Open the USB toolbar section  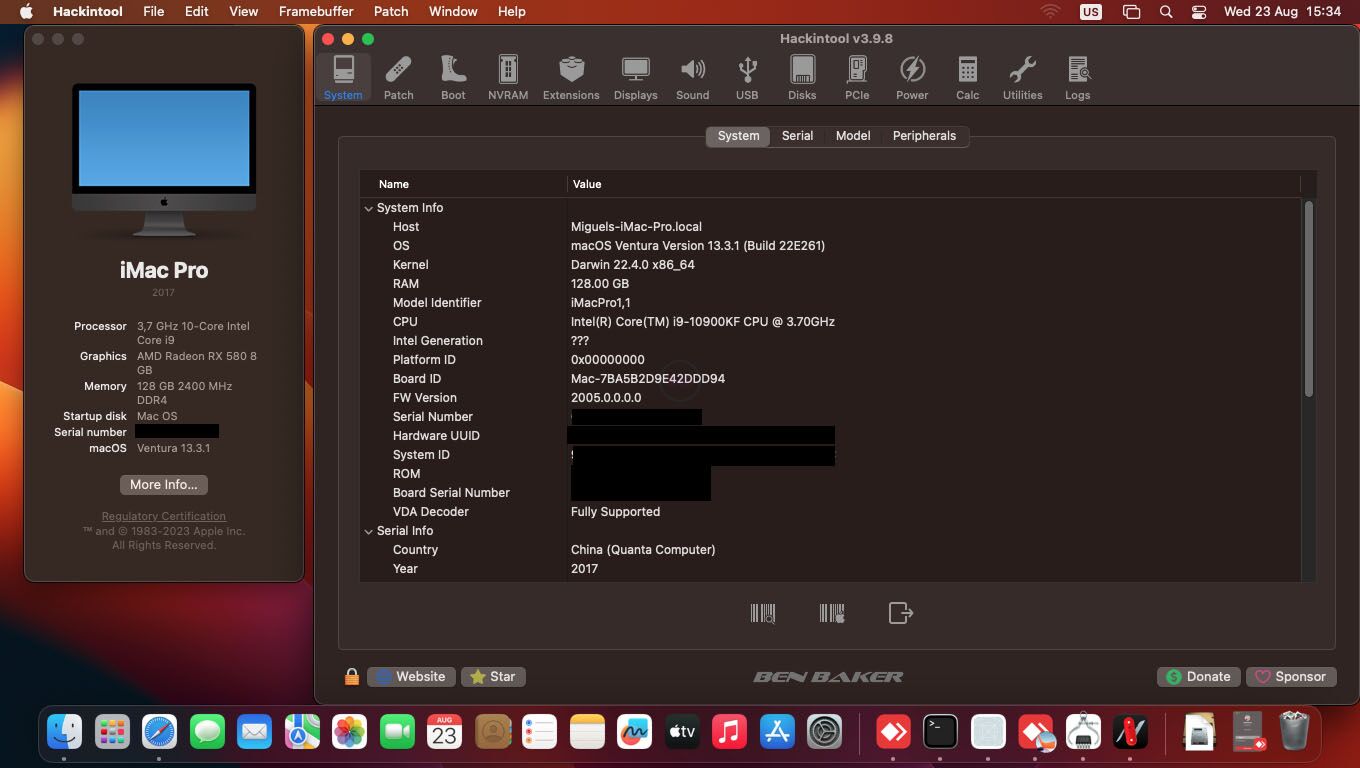click(747, 78)
